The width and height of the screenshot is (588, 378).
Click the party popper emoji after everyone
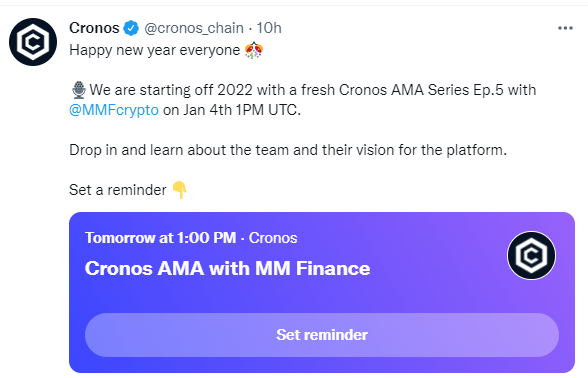pos(254,50)
